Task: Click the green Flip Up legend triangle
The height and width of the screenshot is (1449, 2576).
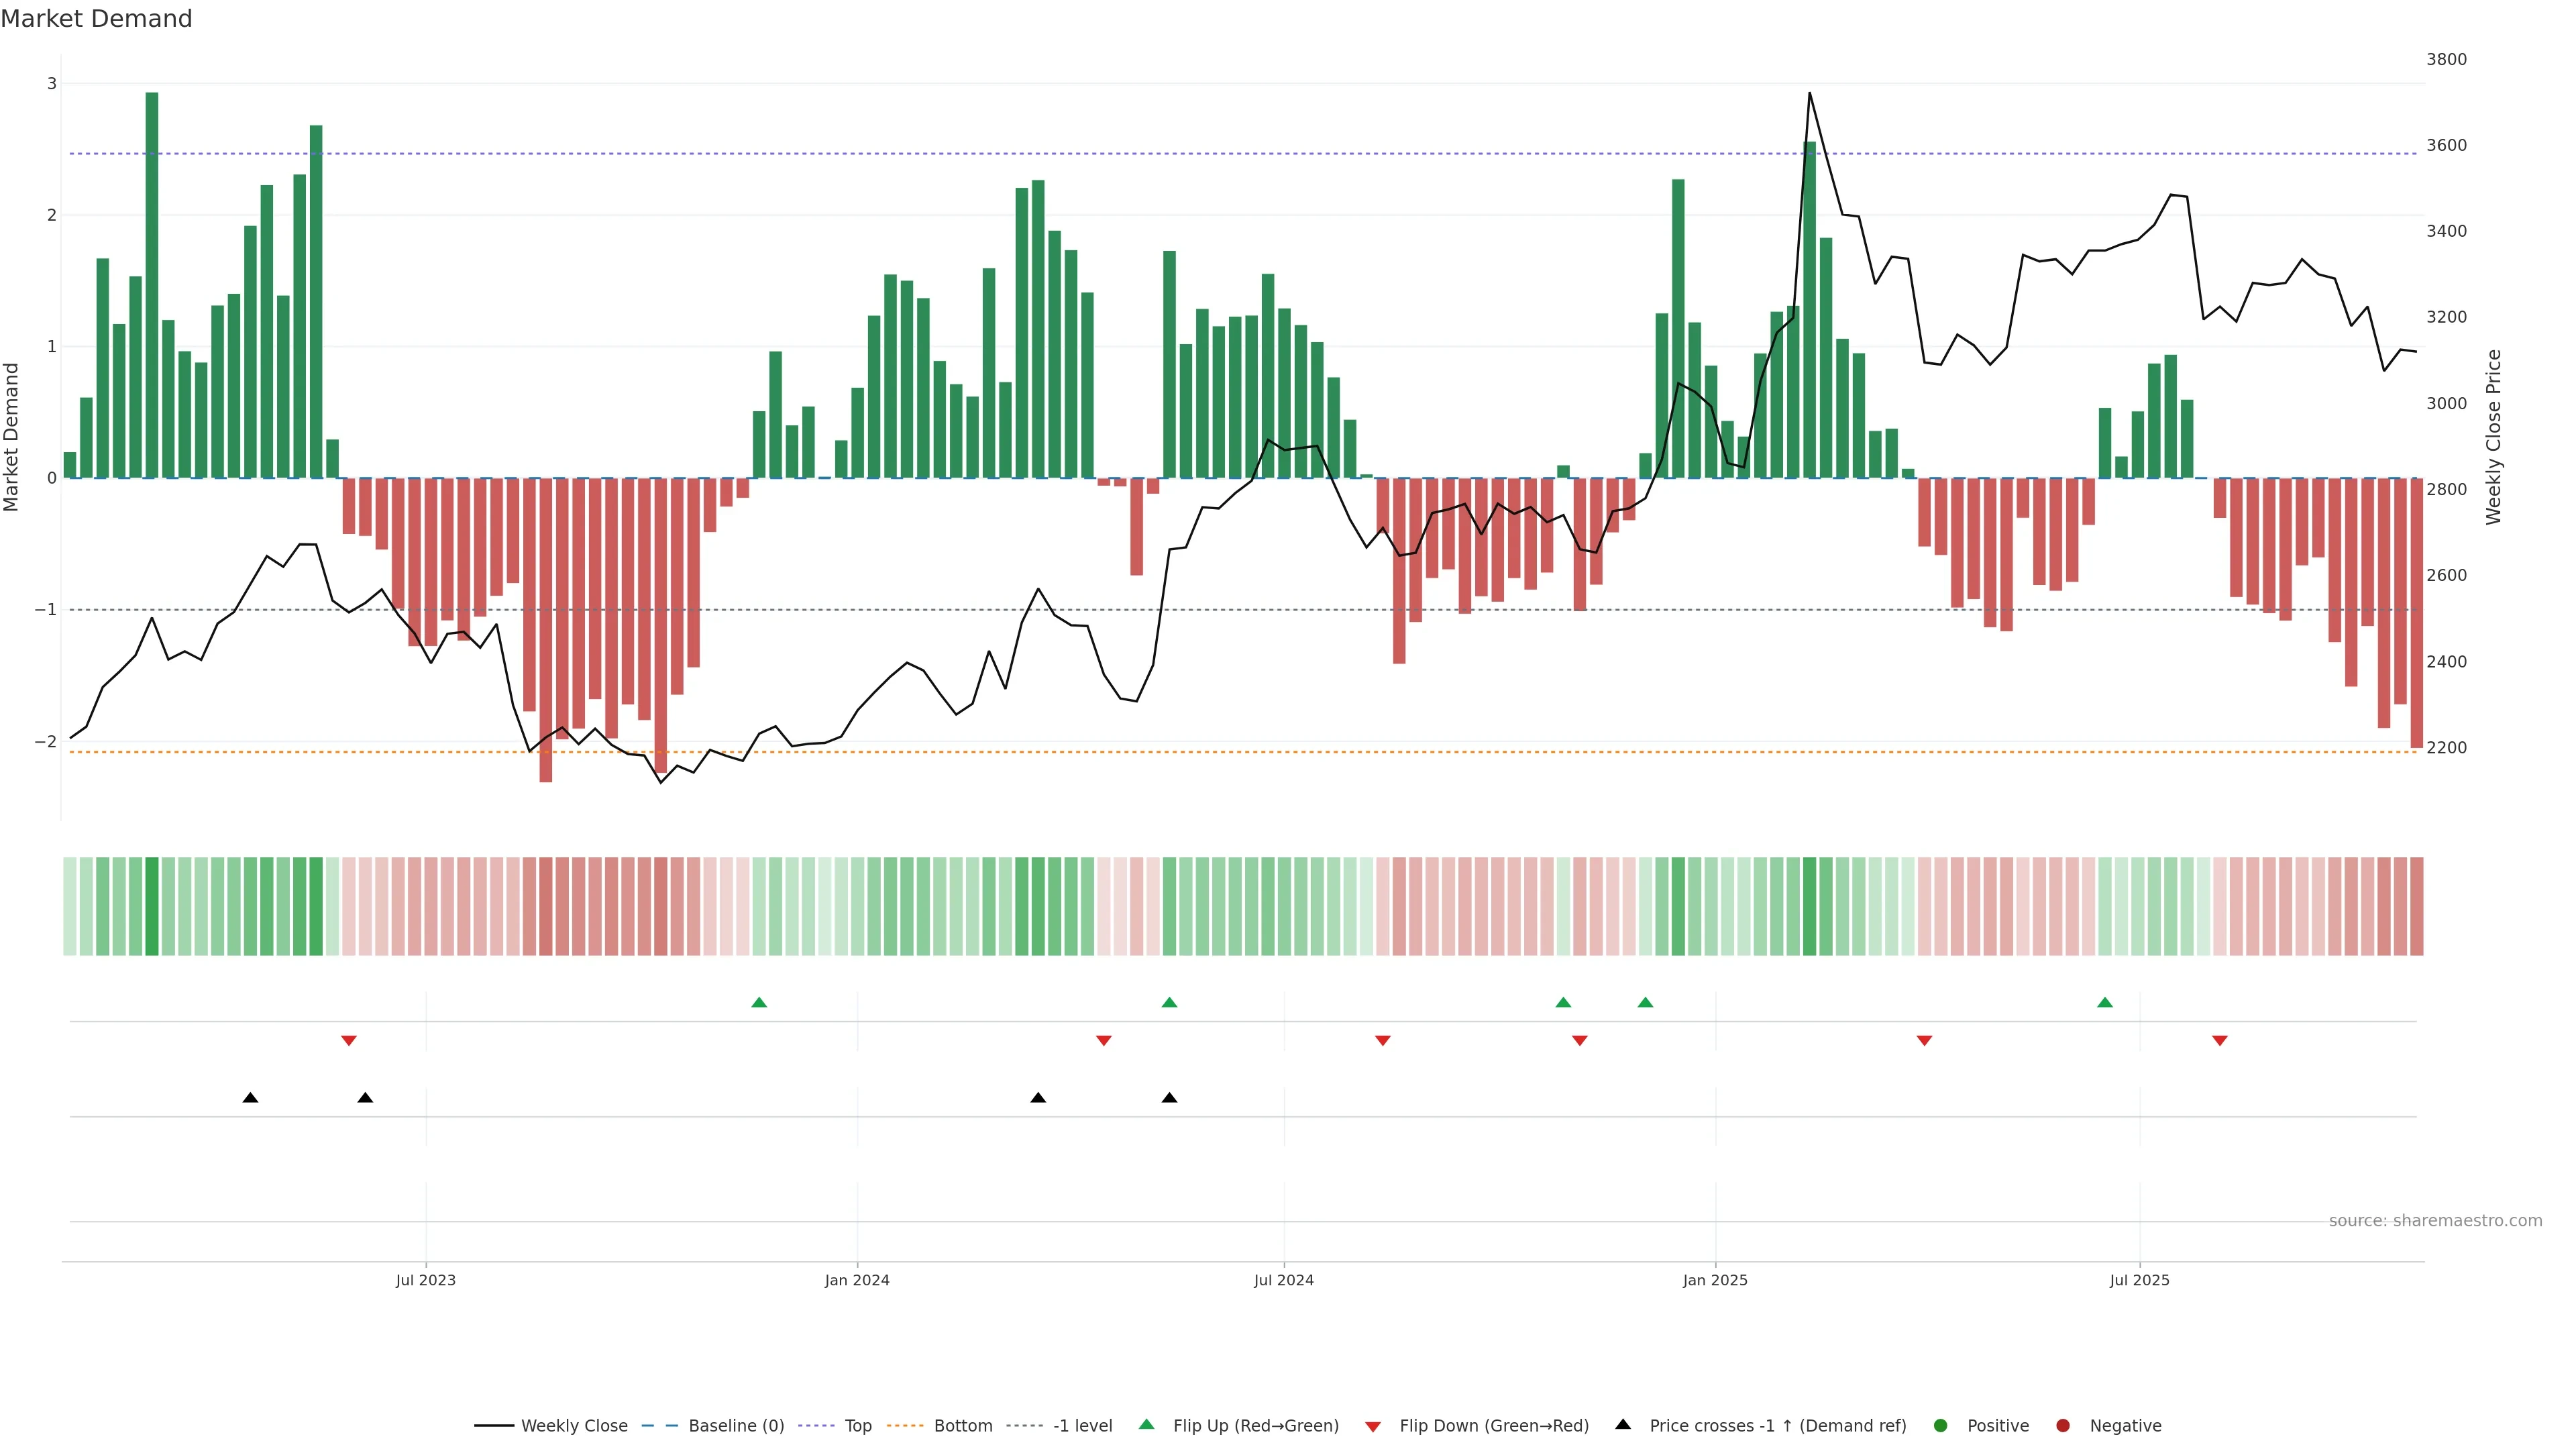Action: (x=1146, y=1425)
